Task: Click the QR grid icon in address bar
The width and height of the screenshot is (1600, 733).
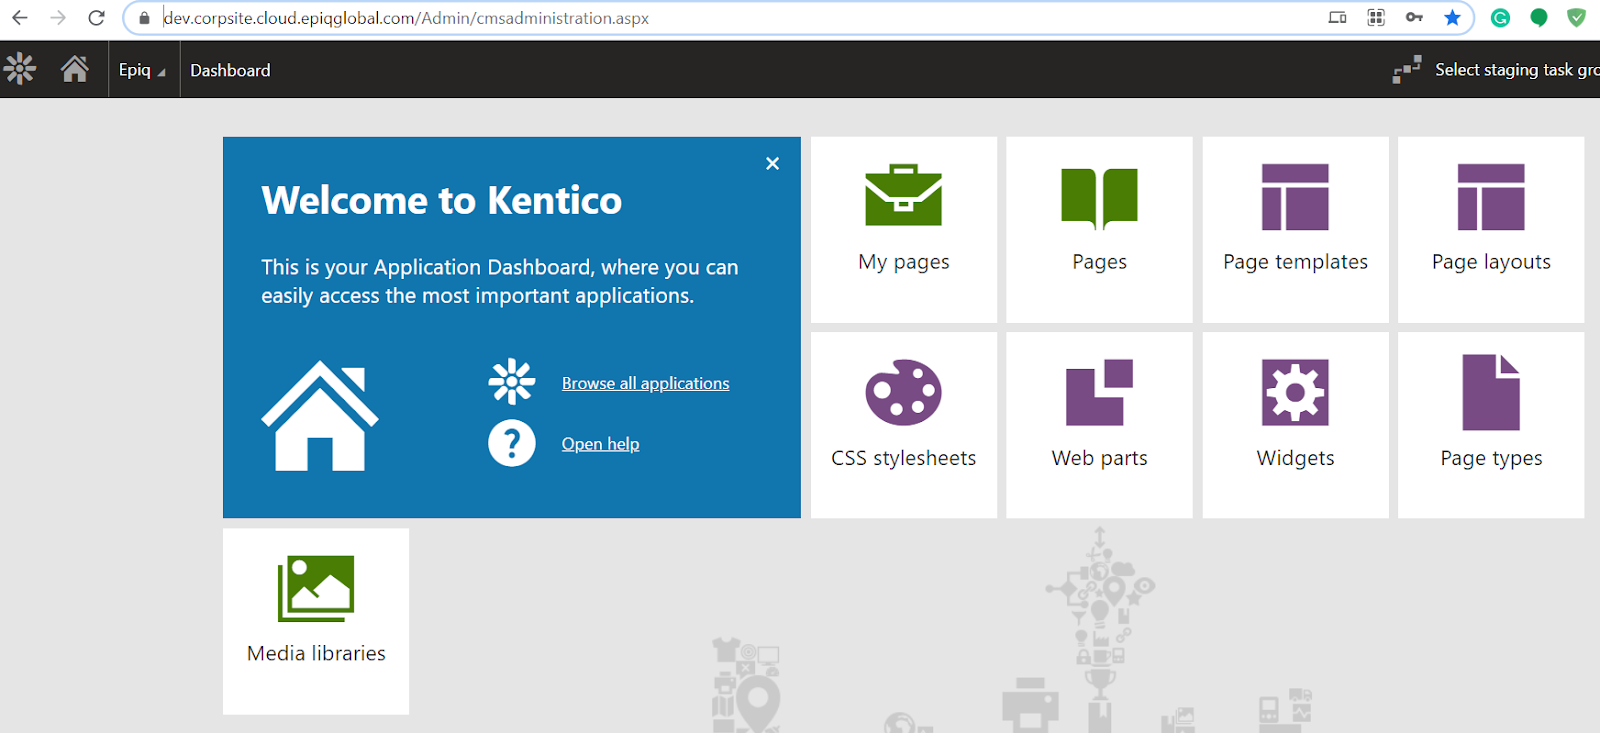Action: (x=1376, y=17)
